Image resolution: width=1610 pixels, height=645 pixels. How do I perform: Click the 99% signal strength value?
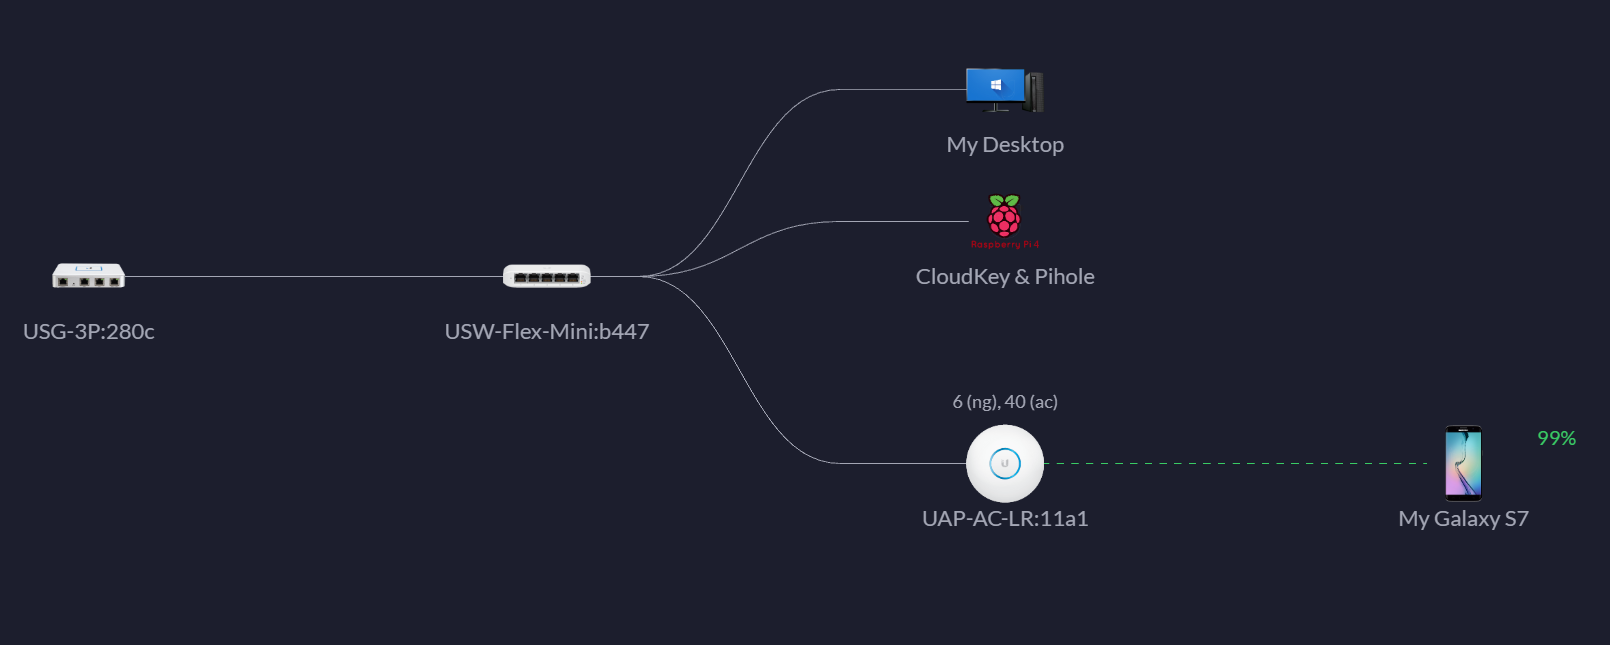1556,438
